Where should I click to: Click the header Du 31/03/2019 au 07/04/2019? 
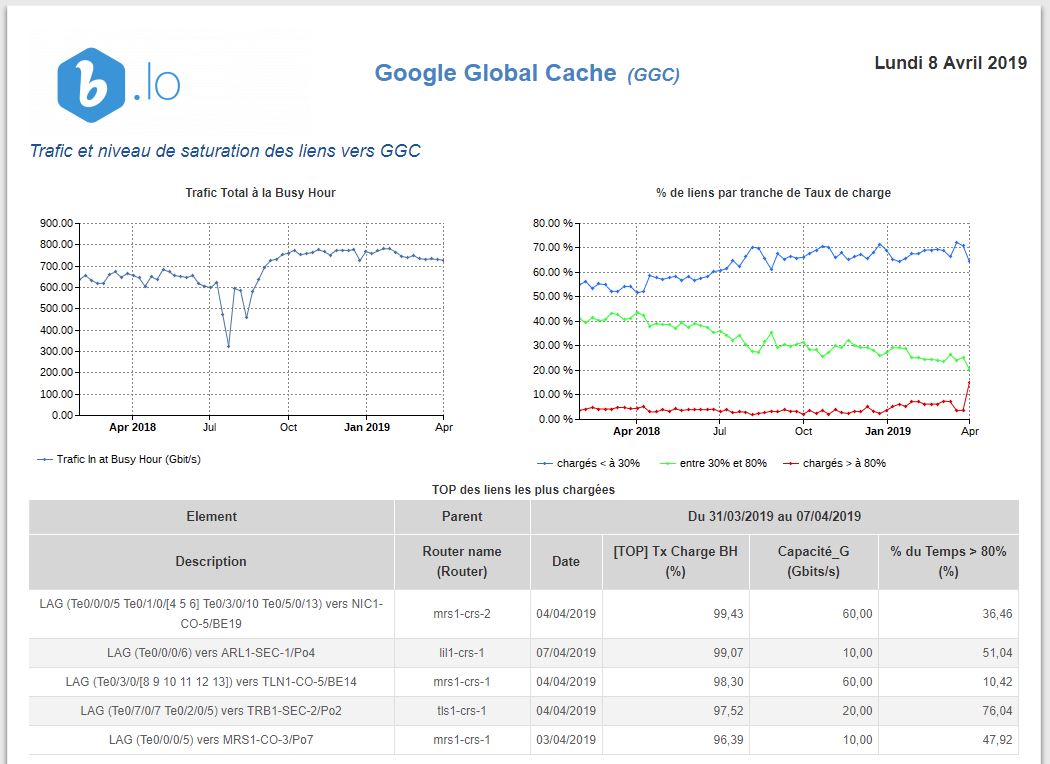[775, 516]
